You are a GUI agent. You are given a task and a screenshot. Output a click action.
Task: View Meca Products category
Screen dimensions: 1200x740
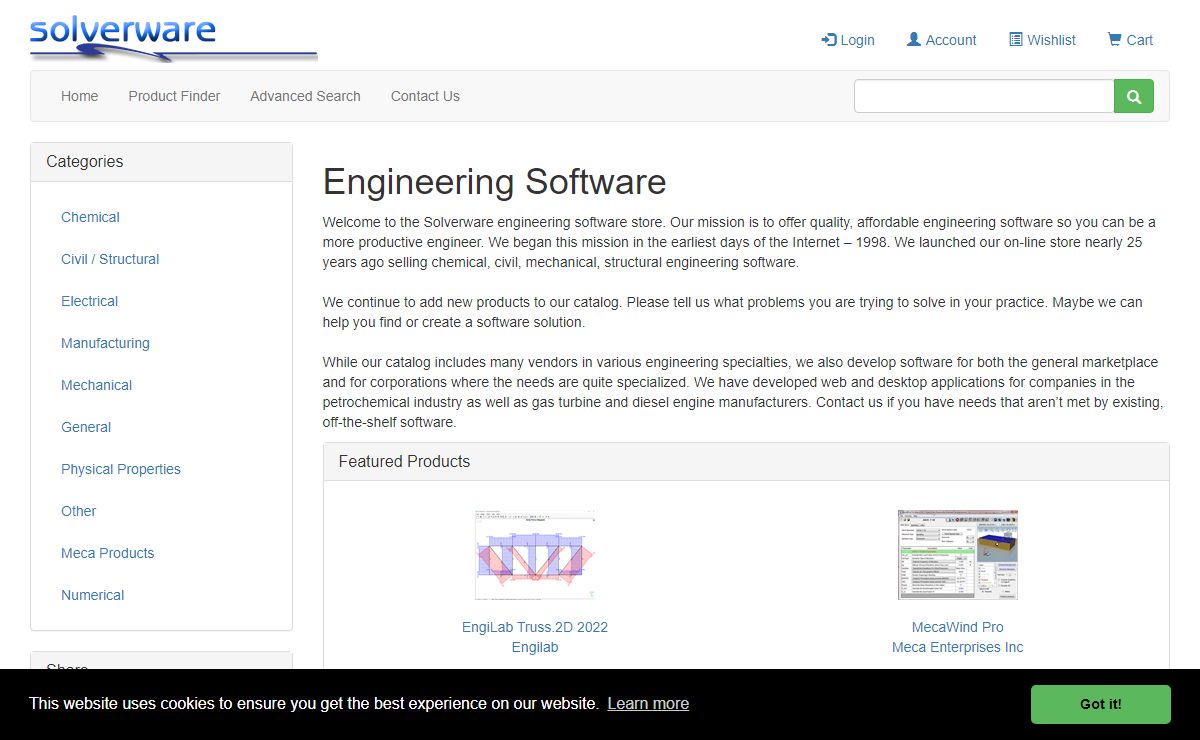[107, 553]
